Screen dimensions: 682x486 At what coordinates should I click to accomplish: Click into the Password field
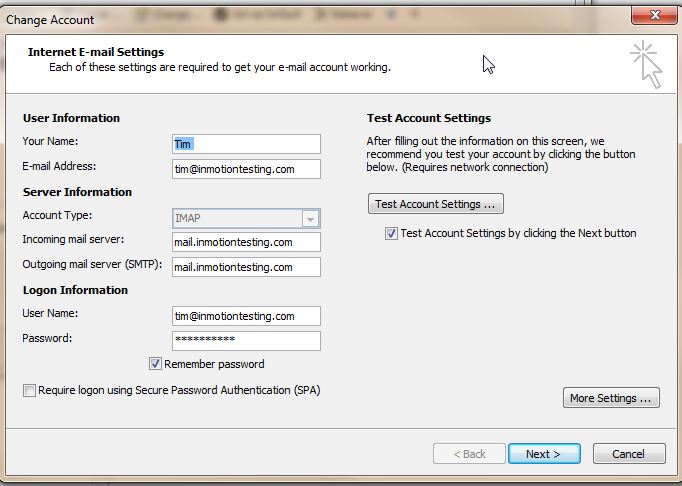point(246,341)
